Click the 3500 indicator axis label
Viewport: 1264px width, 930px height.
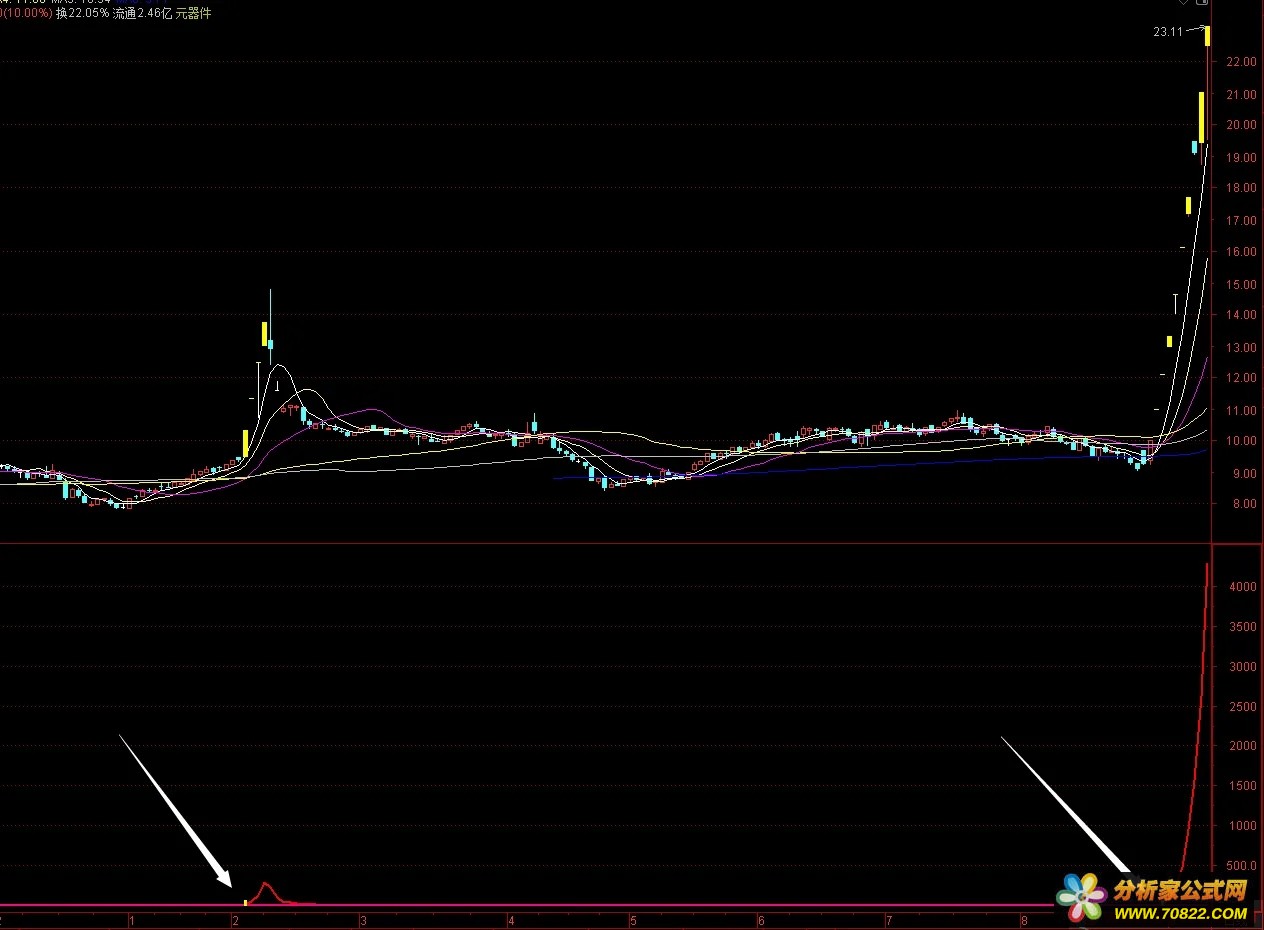pyautogui.click(x=1242, y=628)
